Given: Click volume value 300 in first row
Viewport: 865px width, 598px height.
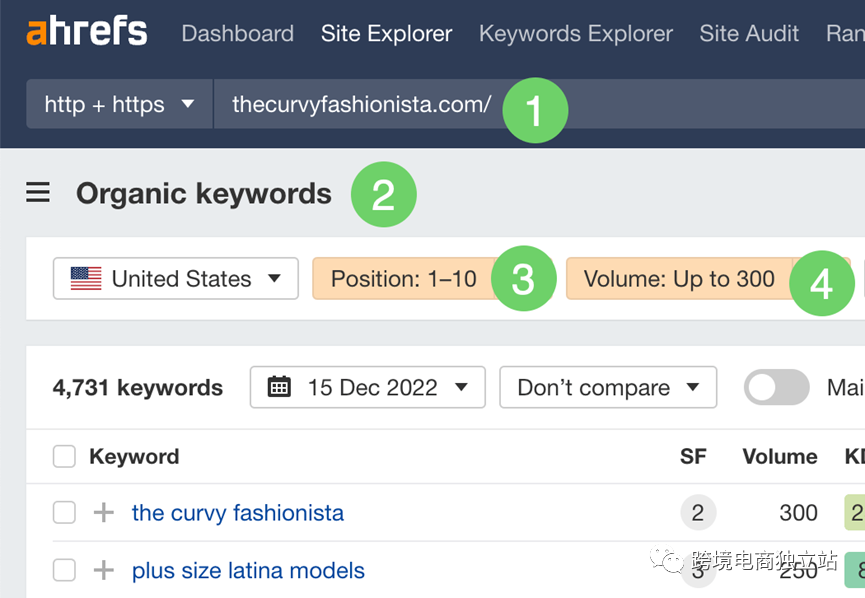Looking at the screenshot, I should [798, 512].
